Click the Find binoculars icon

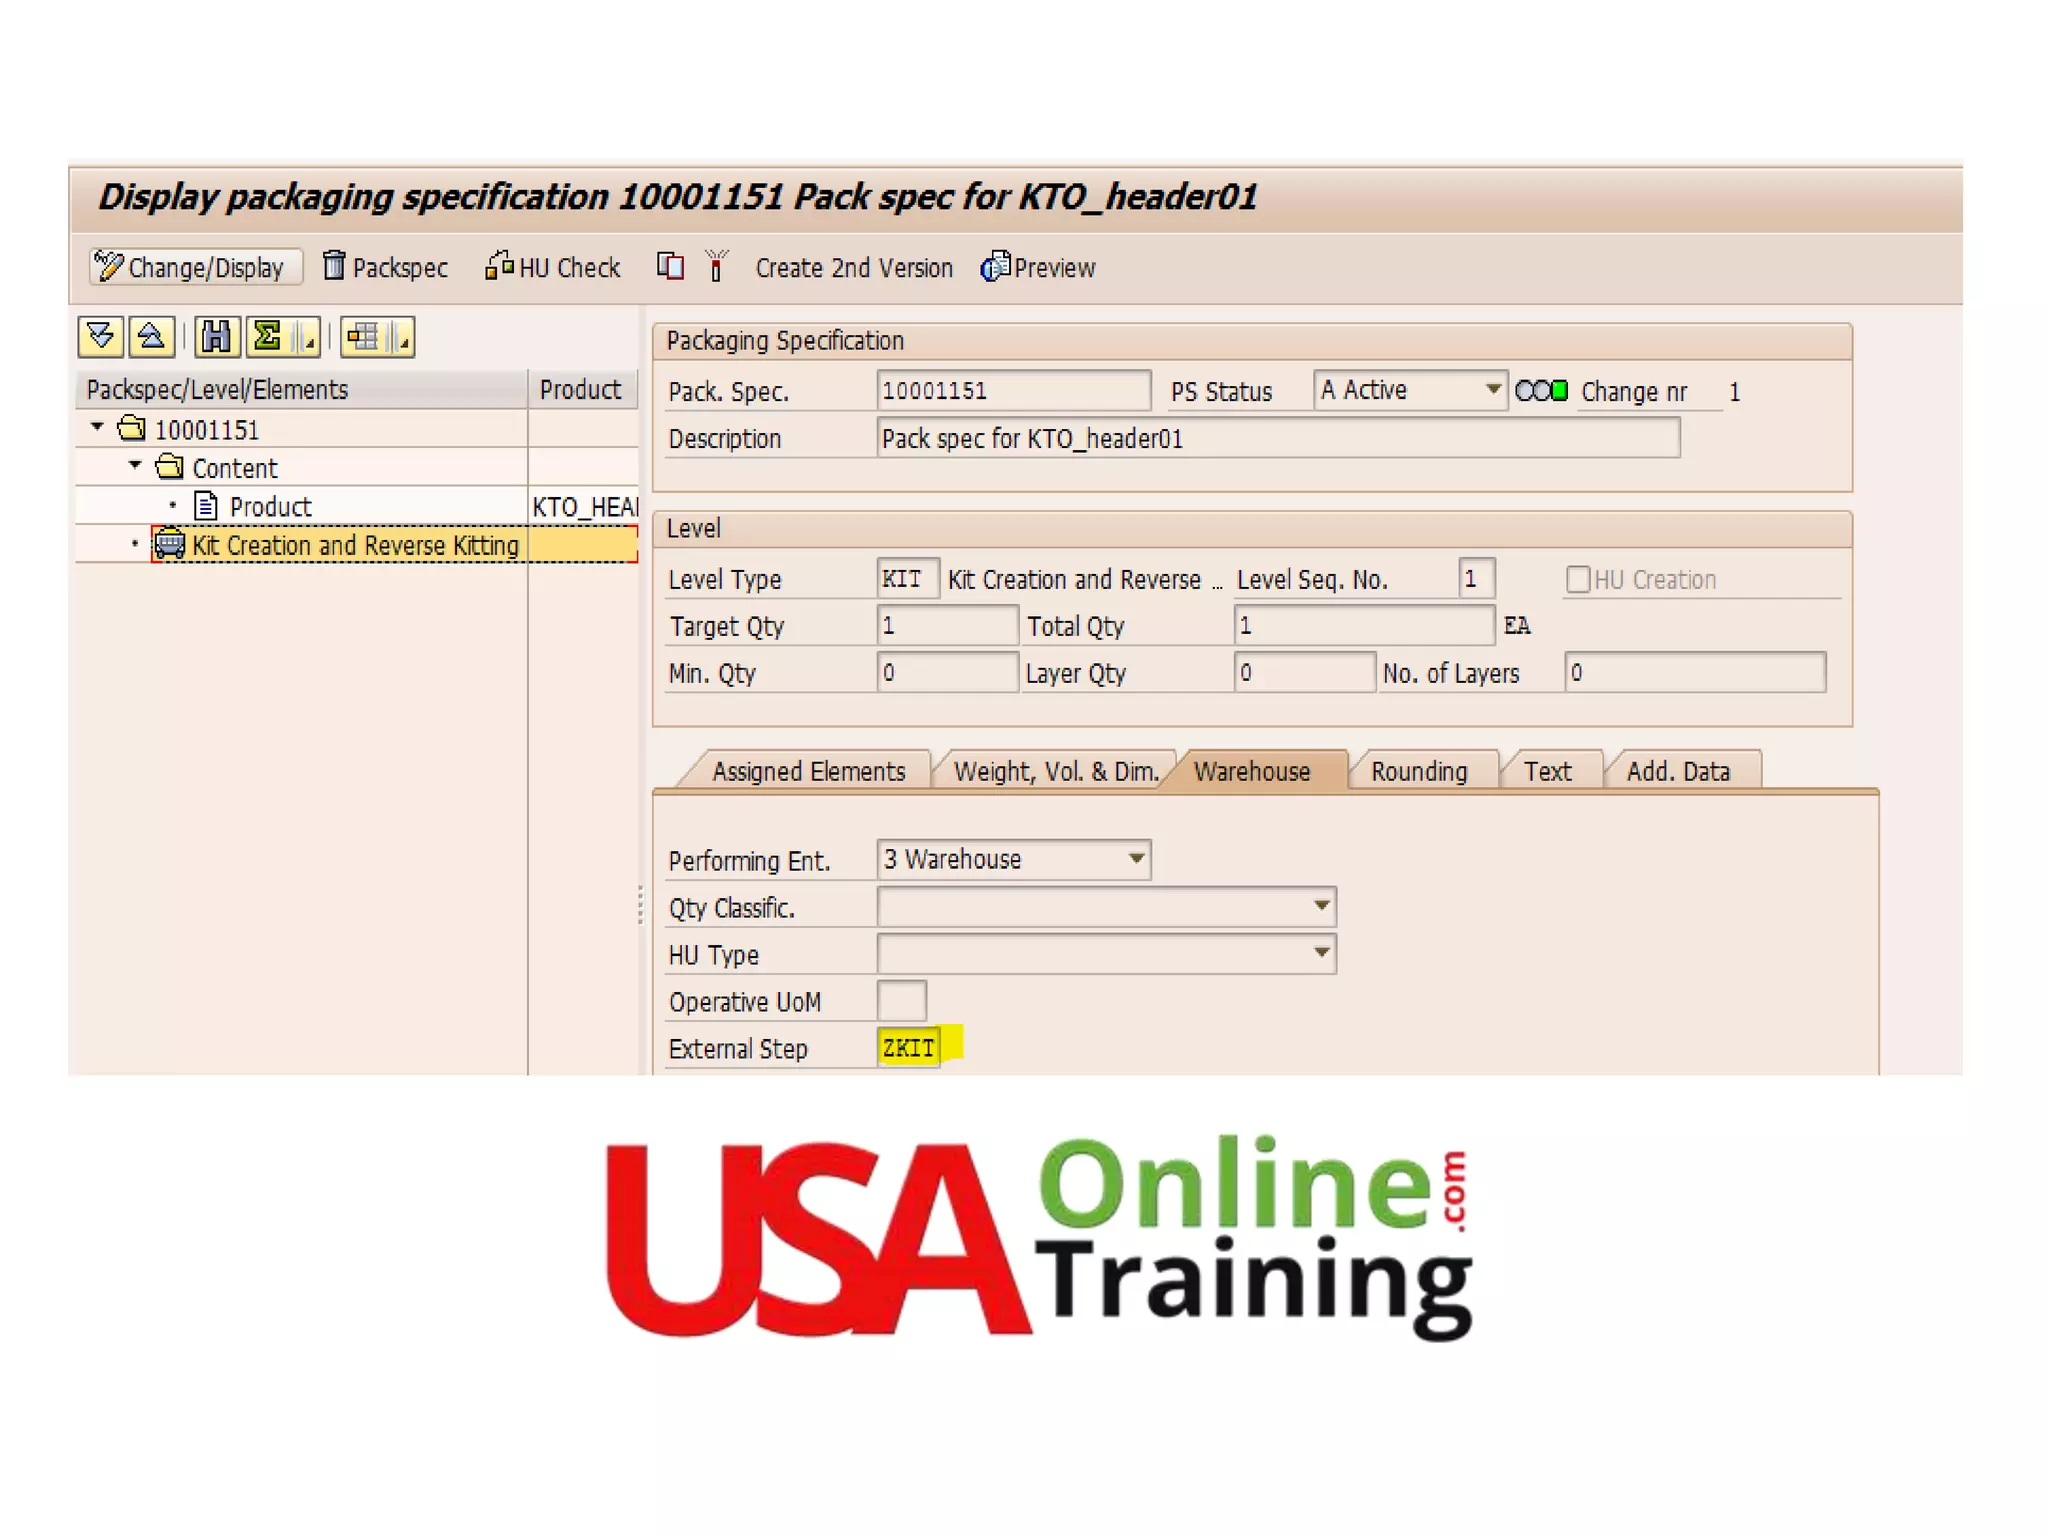pyautogui.click(x=216, y=336)
